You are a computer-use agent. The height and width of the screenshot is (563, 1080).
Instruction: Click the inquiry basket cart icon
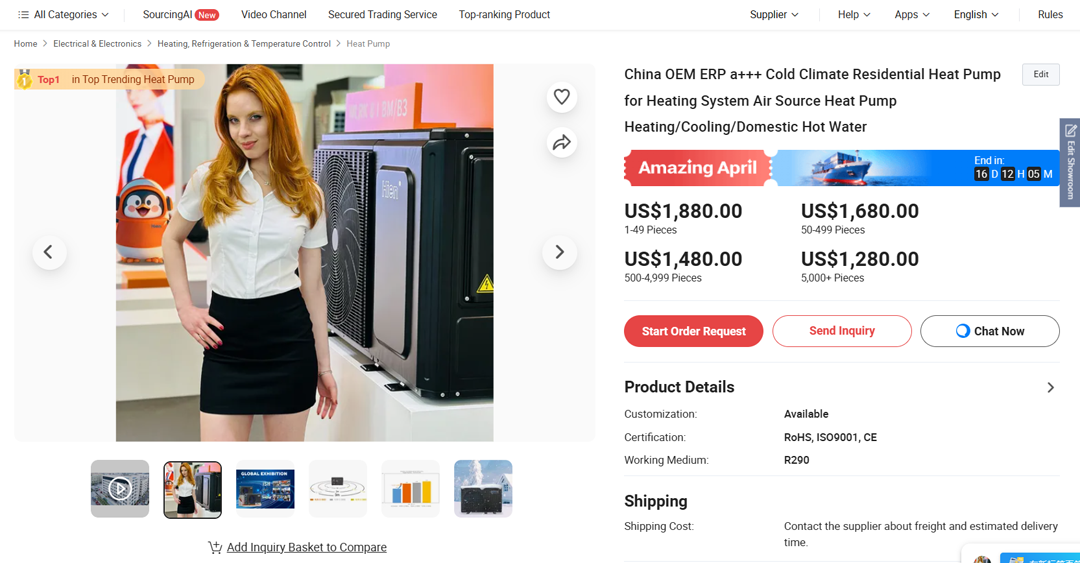point(215,547)
